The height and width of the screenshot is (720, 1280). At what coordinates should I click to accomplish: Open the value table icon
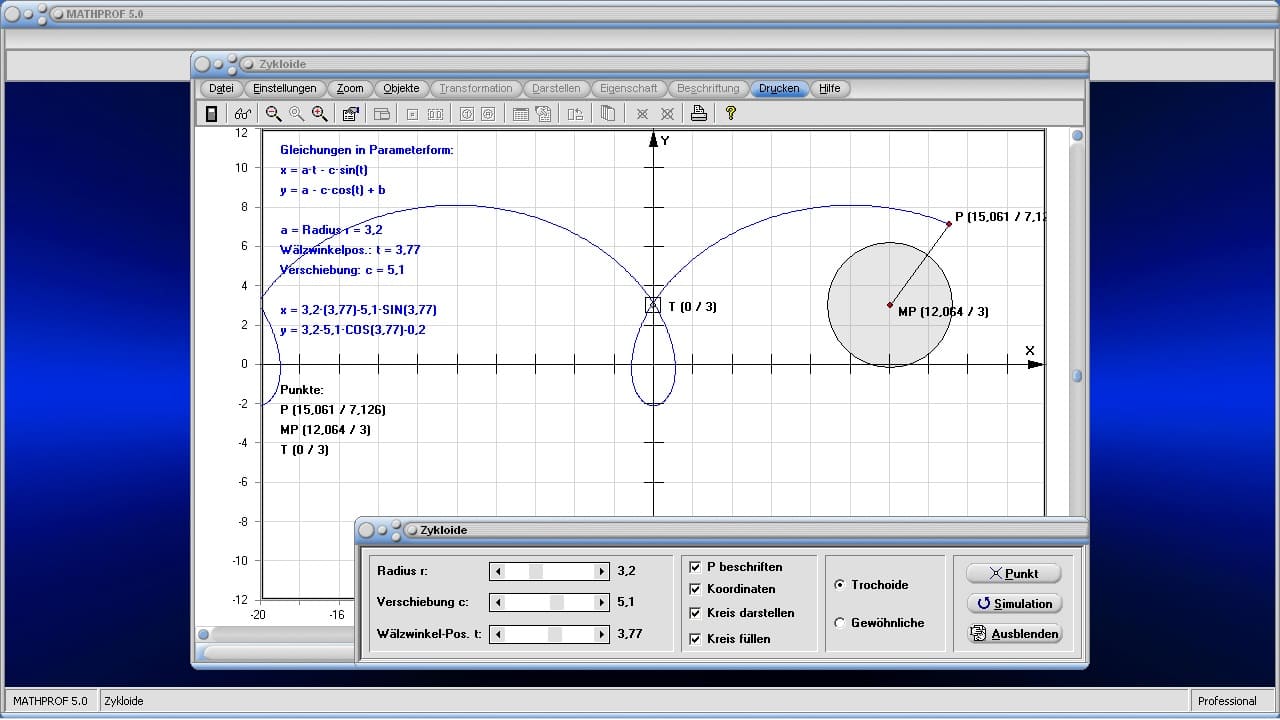click(520, 114)
